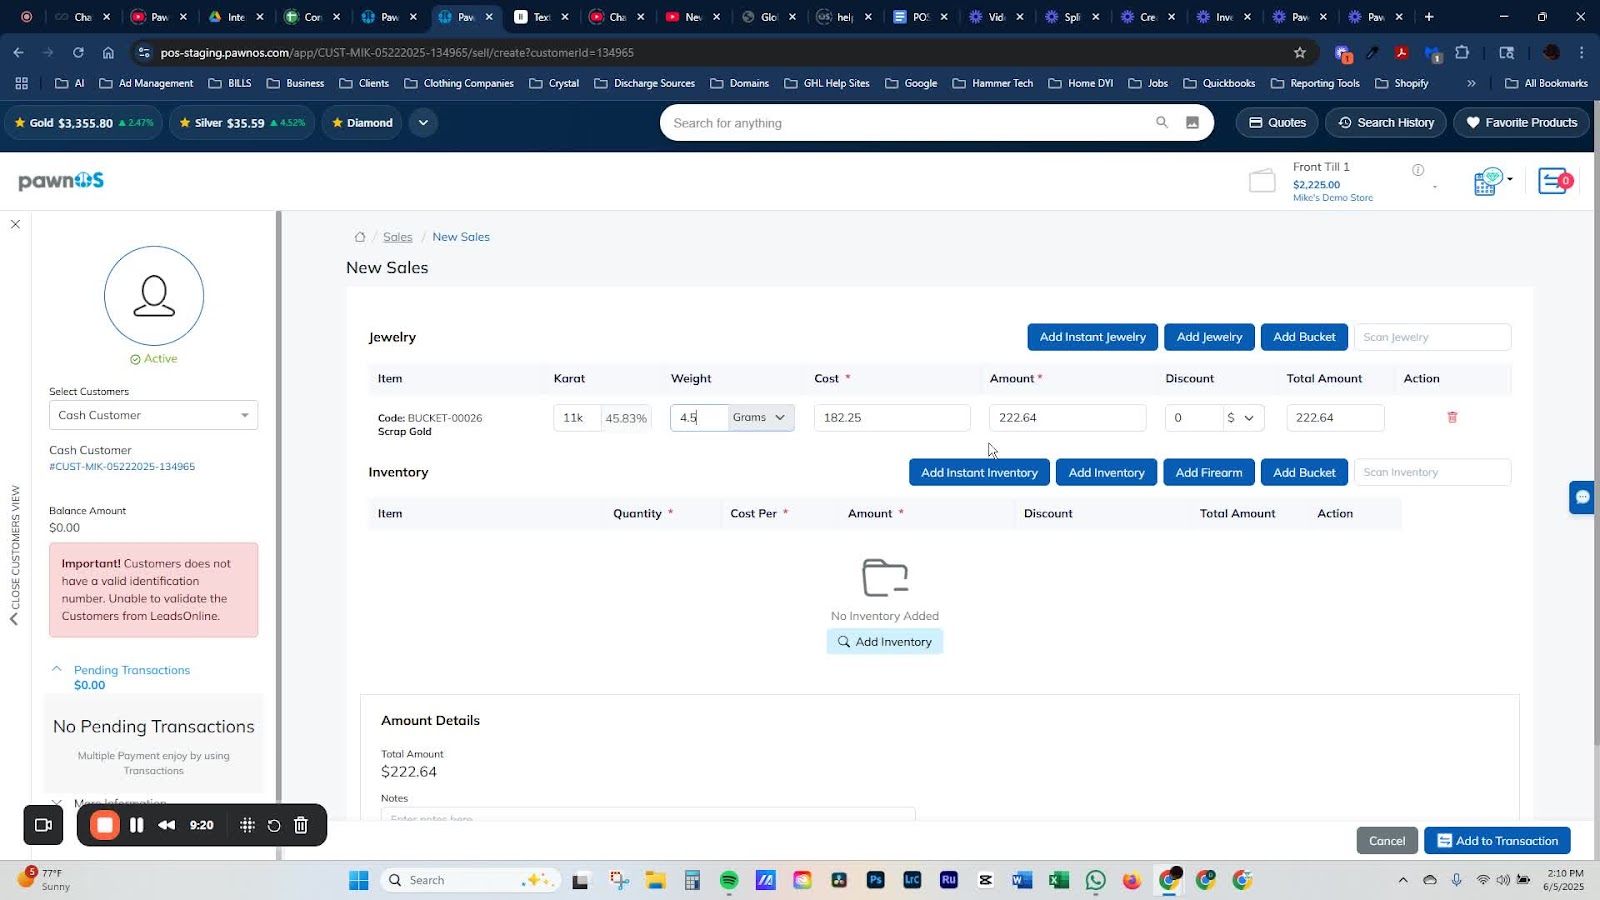Click Add Instant Jewelry button
The height and width of the screenshot is (900, 1600).
[x=1092, y=337]
